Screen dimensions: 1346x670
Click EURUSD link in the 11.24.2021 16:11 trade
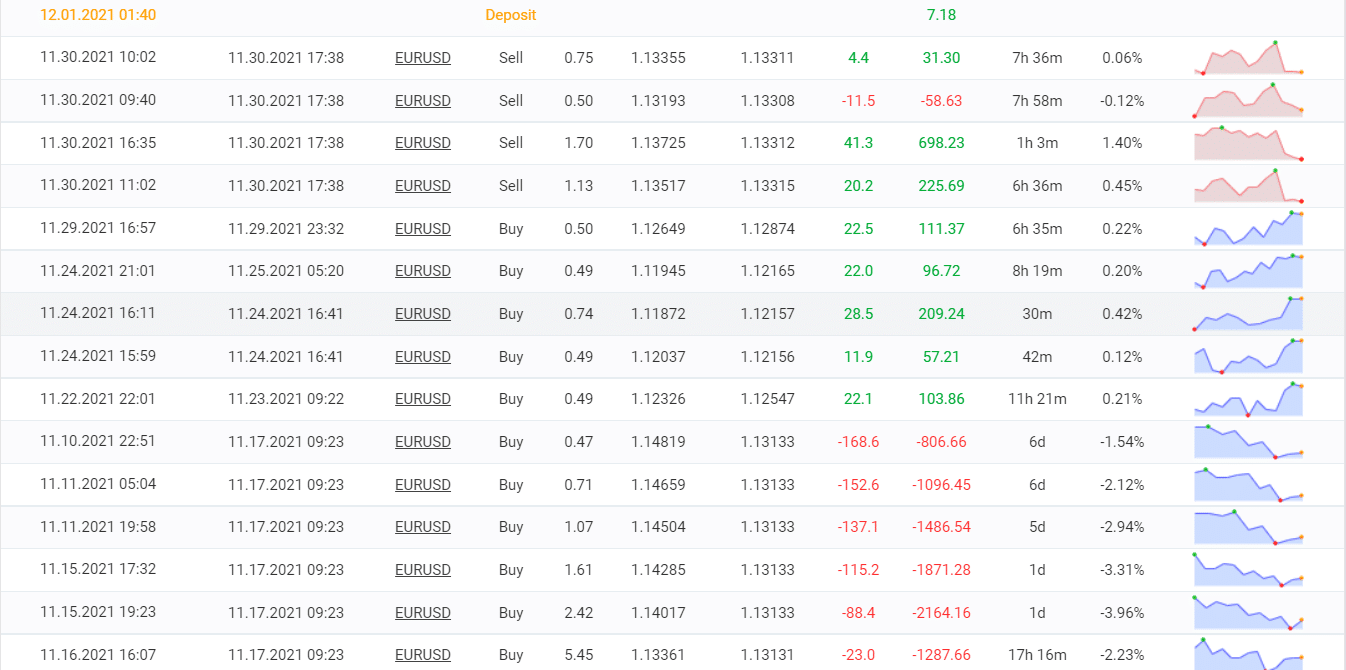tap(422, 314)
